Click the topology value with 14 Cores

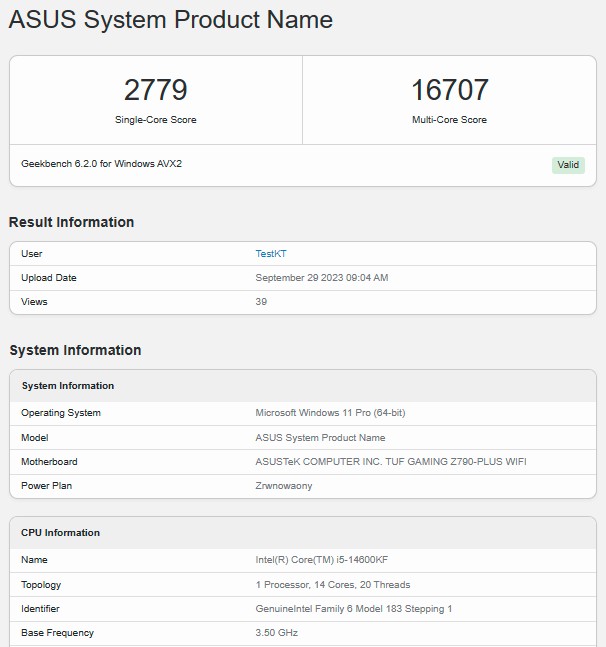click(x=332, y=585)
